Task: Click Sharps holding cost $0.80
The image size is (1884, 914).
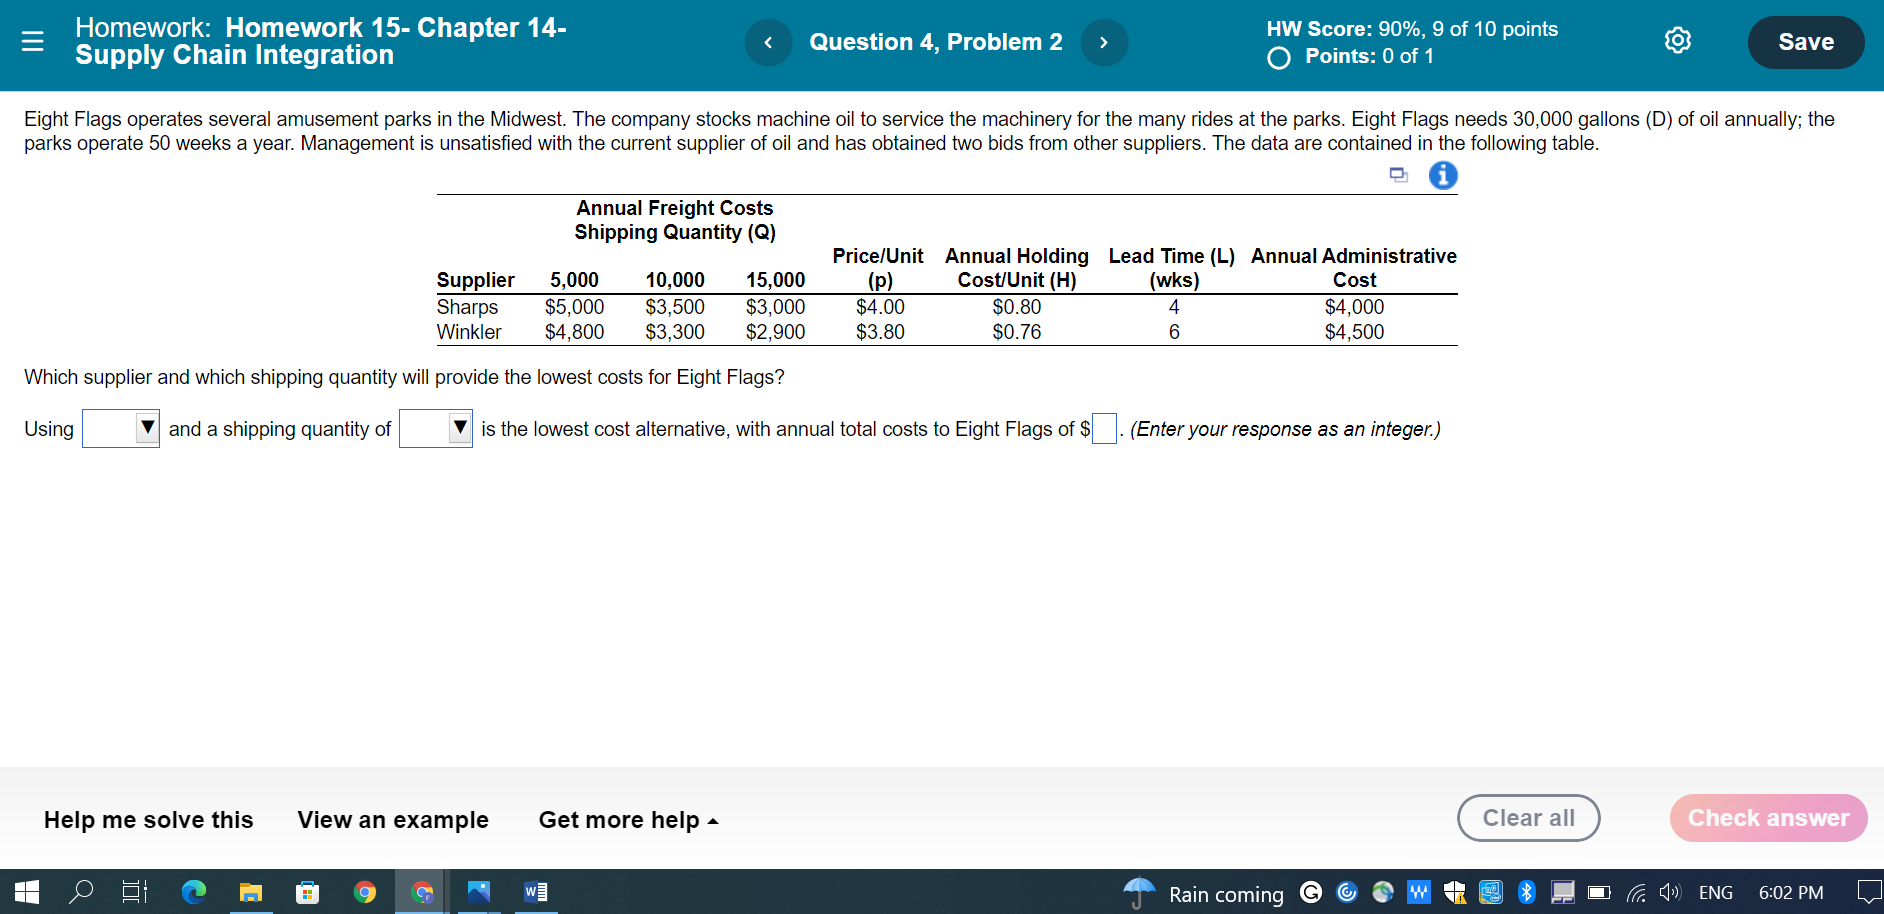Action: click(x=1017, y=307)
